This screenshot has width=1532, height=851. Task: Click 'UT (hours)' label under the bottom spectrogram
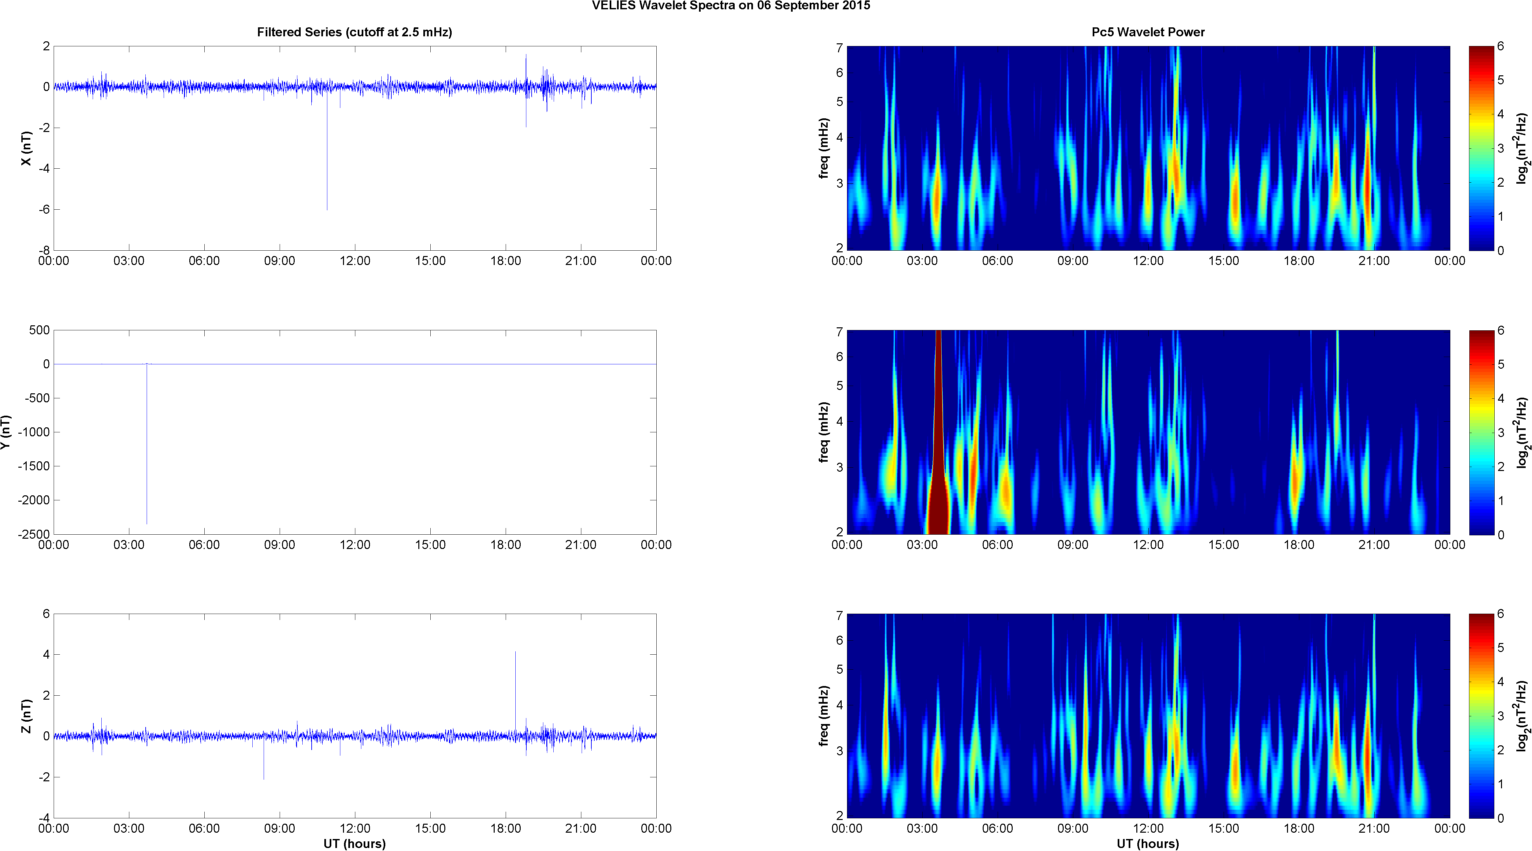point(1148,844)
